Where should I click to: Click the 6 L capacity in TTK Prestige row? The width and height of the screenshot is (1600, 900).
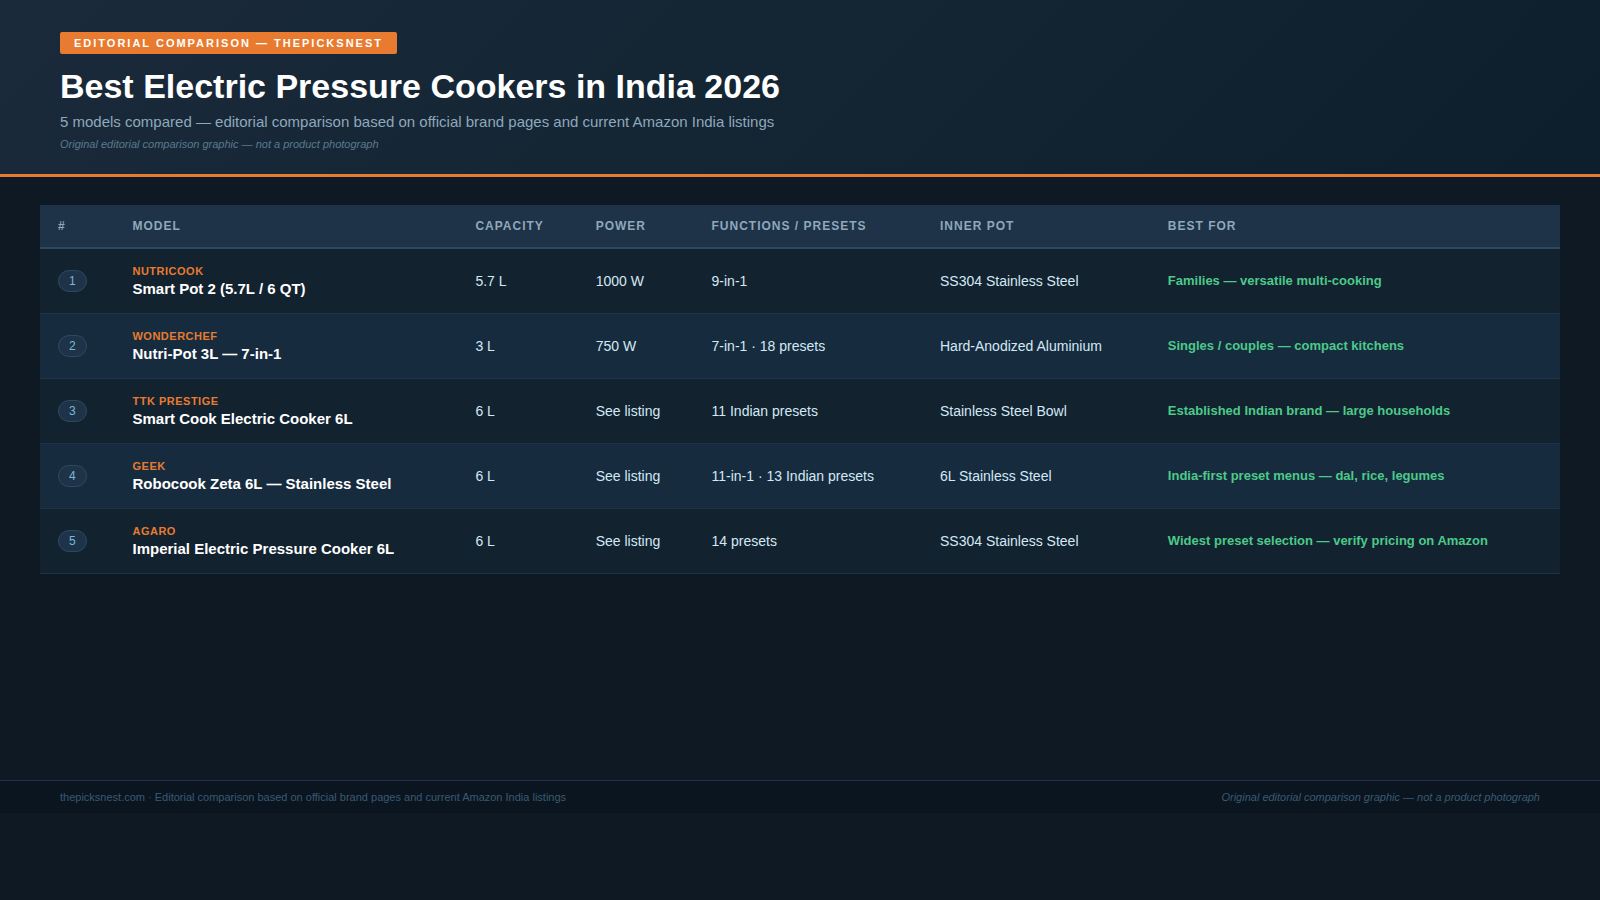coord(485,411)
